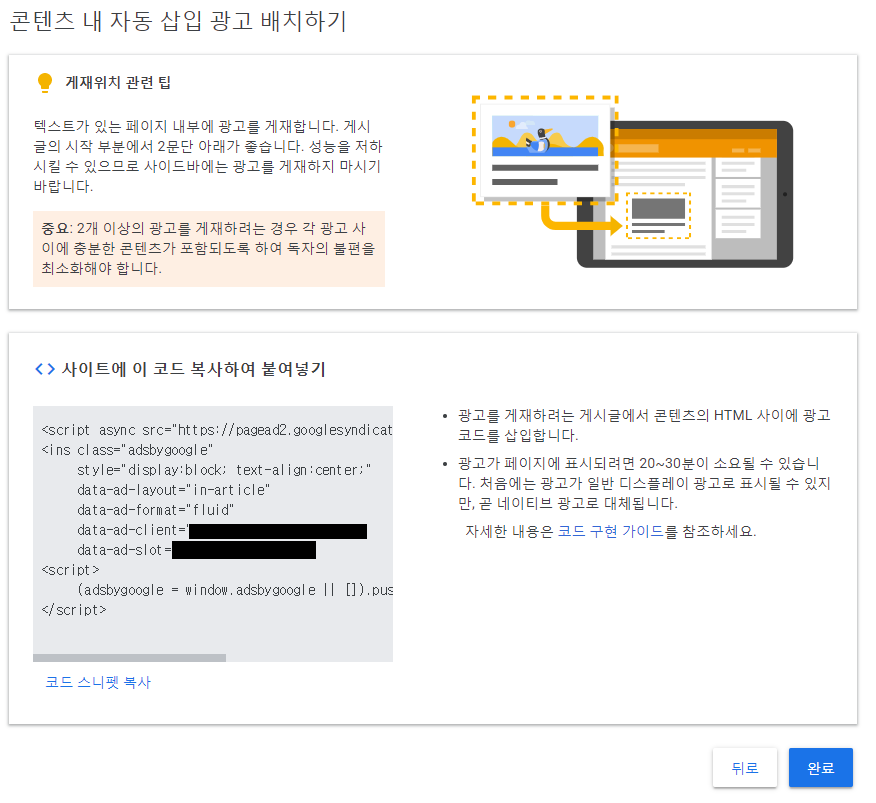Click the heading 게재위치 관련 팁
876x803 pixels.
[x=118, y=83]
